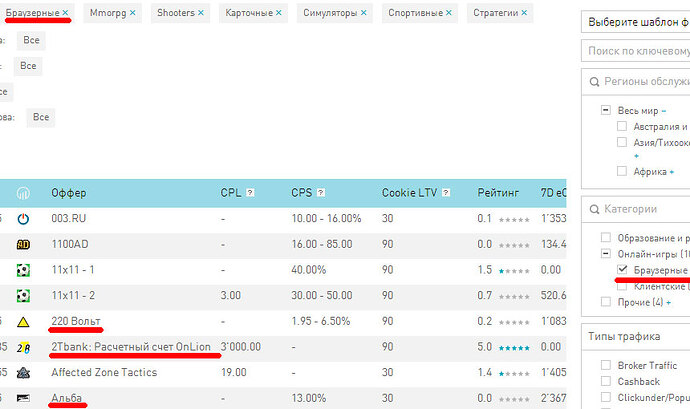Screen dimensions: 690x409
Task: Remove the Браузерные filter tag
Action: click(x=65, y=13)
